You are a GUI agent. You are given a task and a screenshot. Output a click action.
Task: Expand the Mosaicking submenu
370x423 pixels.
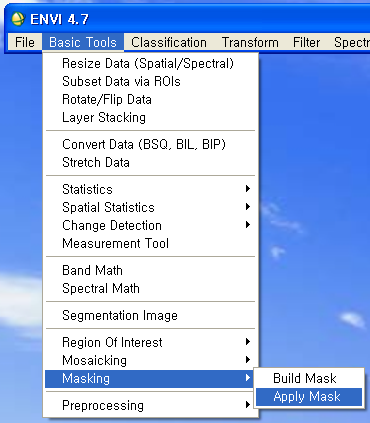150,360
